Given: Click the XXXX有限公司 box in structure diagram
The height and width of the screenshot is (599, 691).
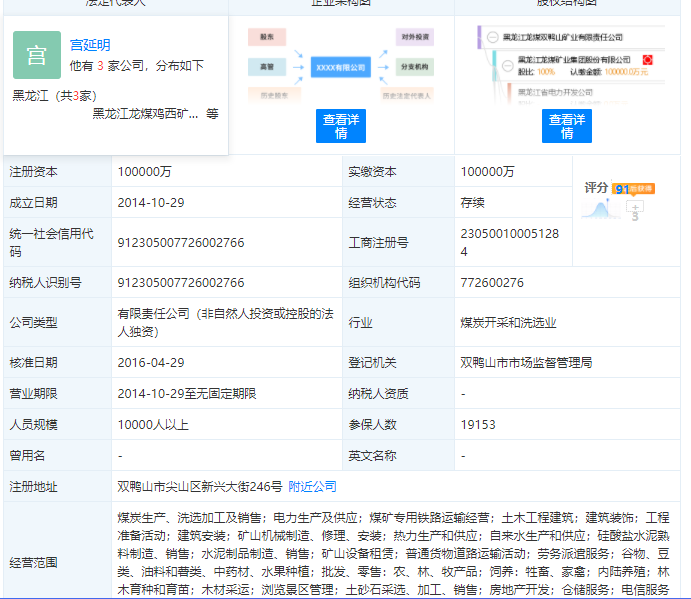Looking at the screenshot, I should pyautogui.click(x=341, y=67).
